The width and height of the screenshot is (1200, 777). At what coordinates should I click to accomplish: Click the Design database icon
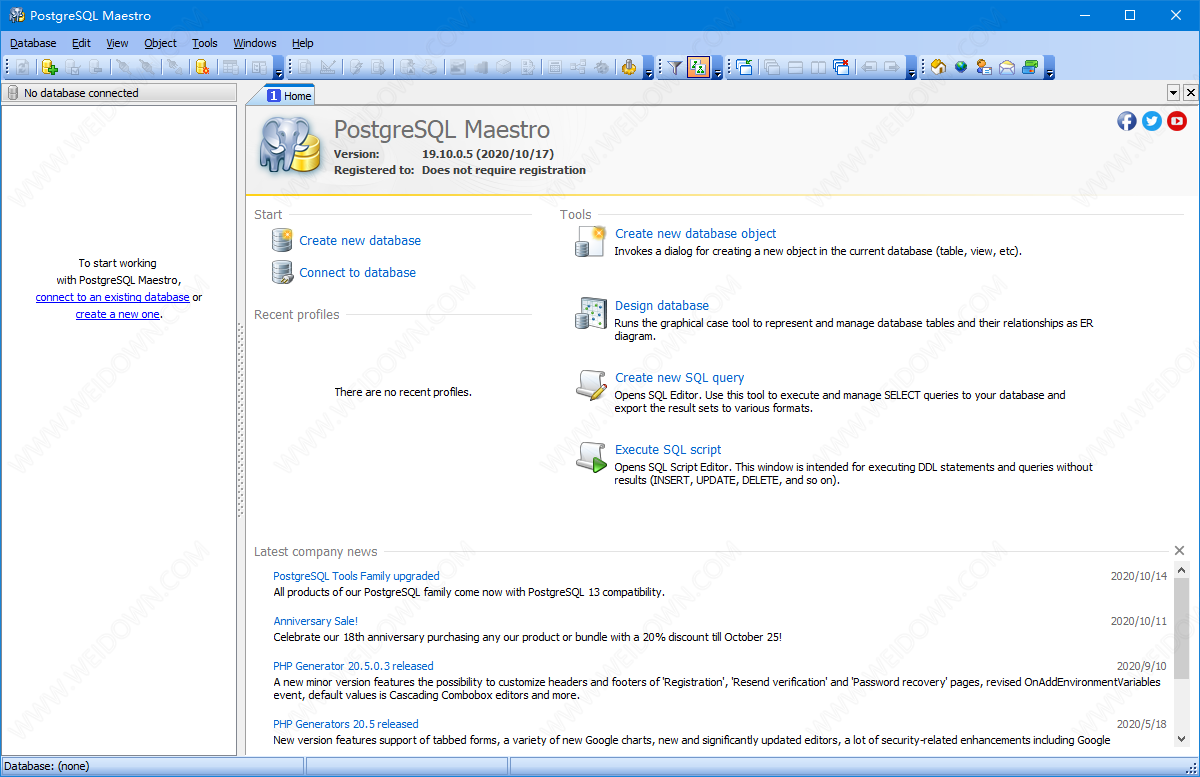click(591, 313)
